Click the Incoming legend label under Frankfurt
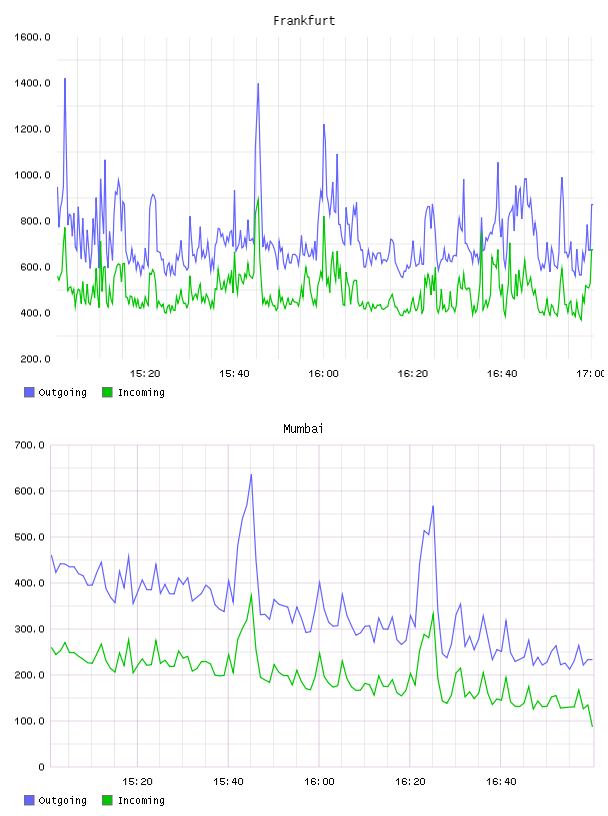608x816 pixels. pyautogui.click(x=141, y=393)
